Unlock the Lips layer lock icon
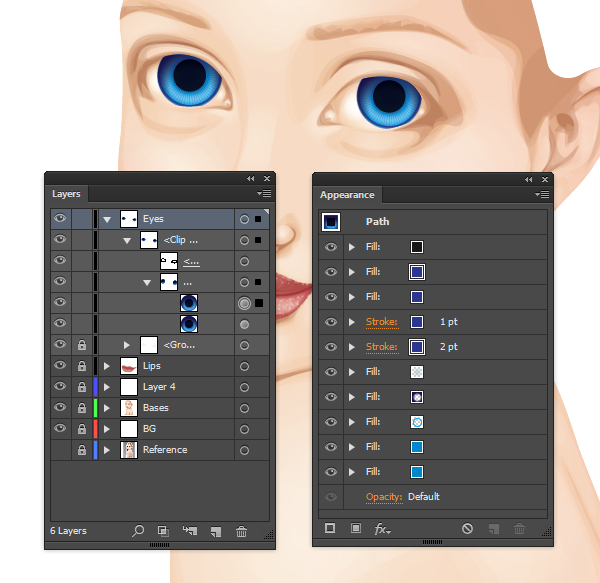 [x=82, y=366]
